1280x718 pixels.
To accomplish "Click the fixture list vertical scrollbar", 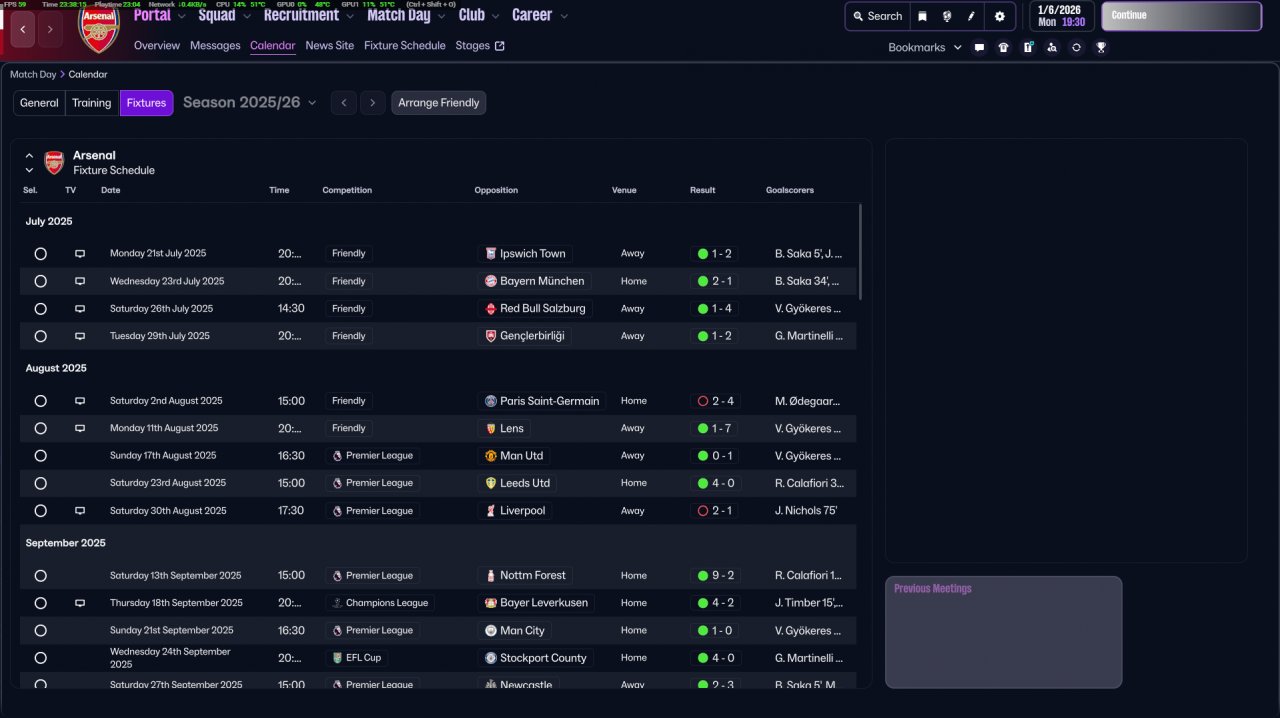I will 860,251.
